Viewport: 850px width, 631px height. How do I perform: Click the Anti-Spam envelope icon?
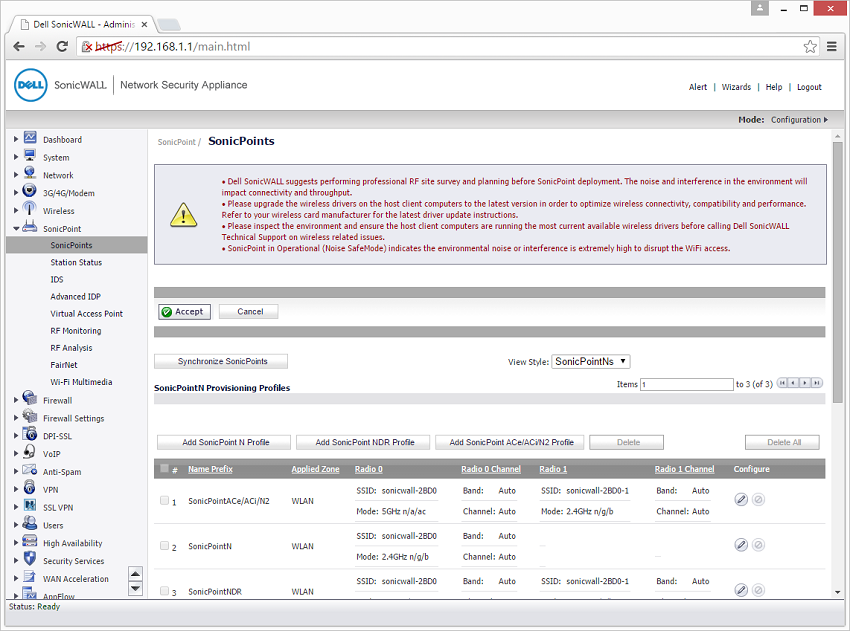click(x=30, y=470)
